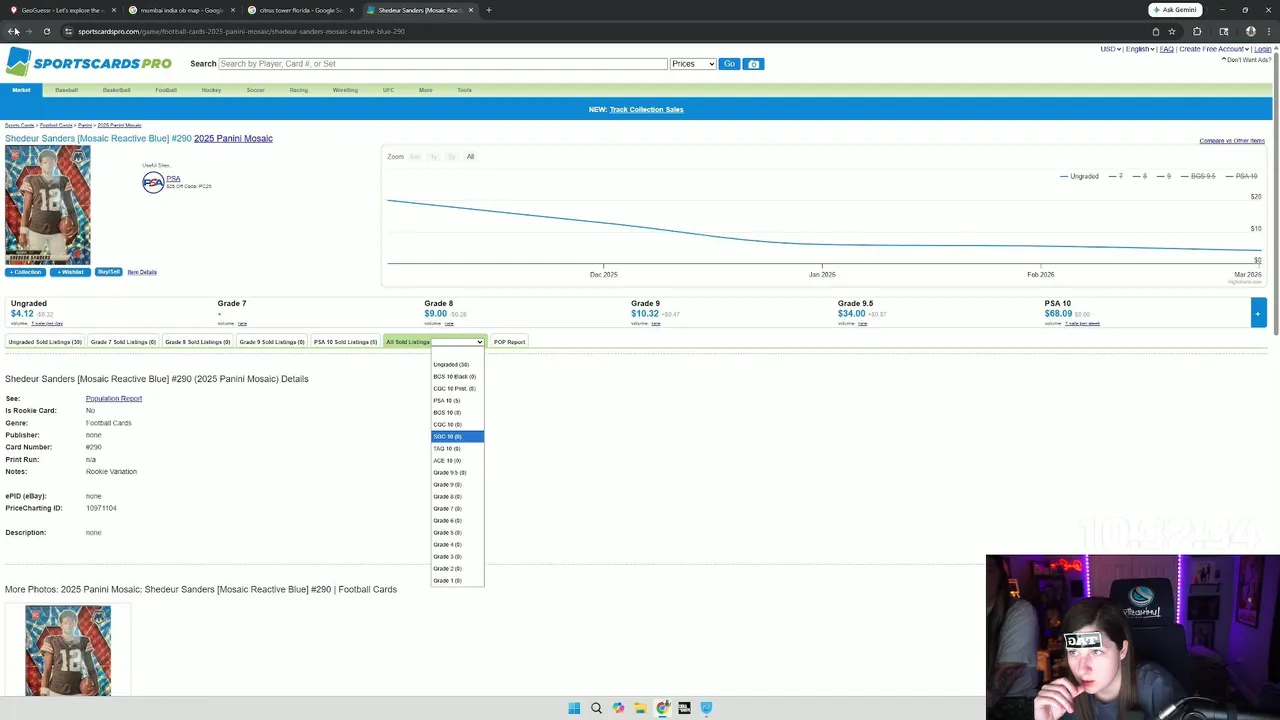Click Compare vs Other Items link
Viewport: 1280px width, 720px height.
point(1232,141)
